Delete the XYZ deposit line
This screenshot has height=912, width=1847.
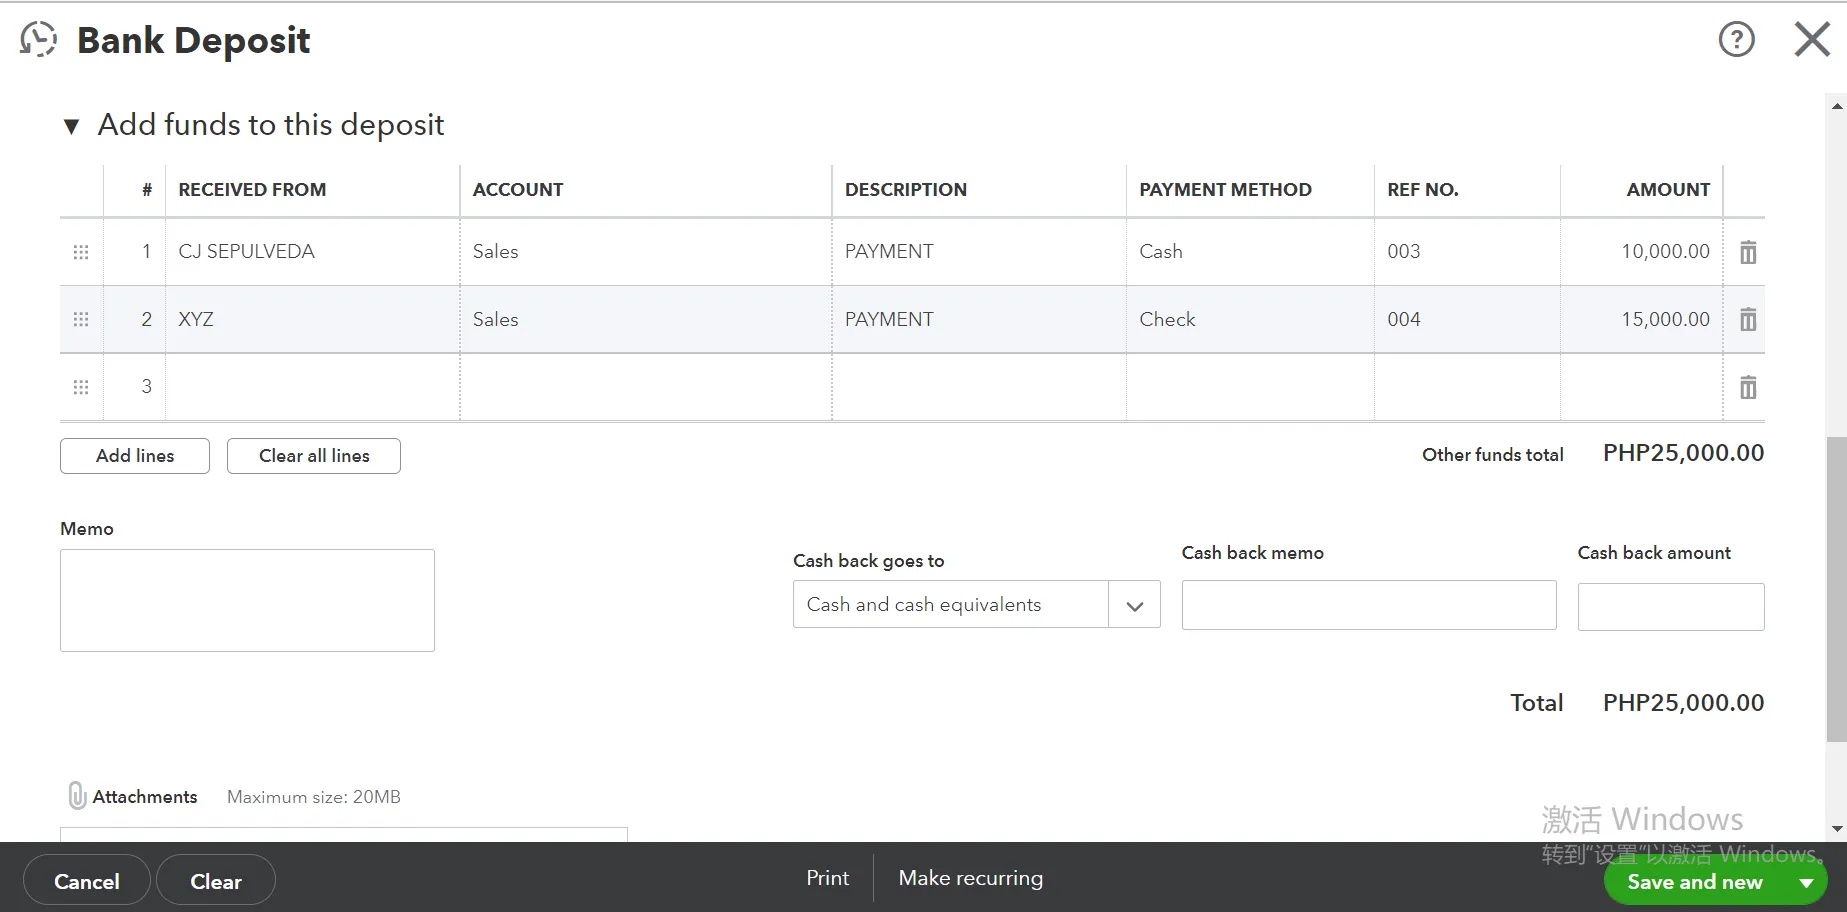1747,320
